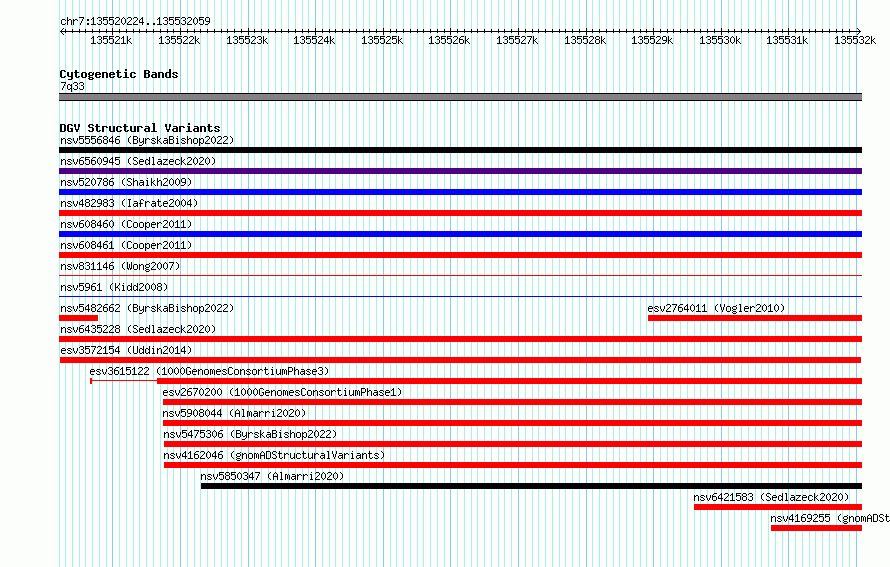Select the red esv2764011 variant bar
The width and height of the screenshot is (890, 567).
tap(755, 318)
